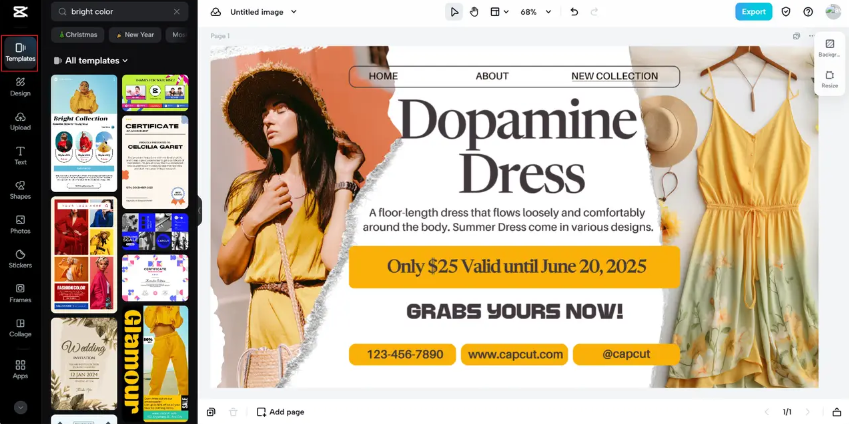The width and height of the screenshot is (849, 424).
Task: Open the Stickers panel
Action: [x=20, y=259]
